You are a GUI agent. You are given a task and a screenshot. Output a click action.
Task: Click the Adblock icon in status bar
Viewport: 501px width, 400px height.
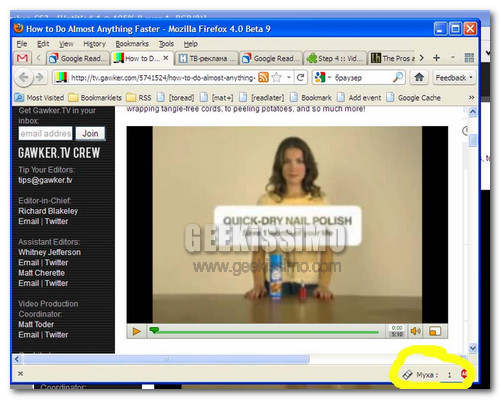(x=464, y=374)
